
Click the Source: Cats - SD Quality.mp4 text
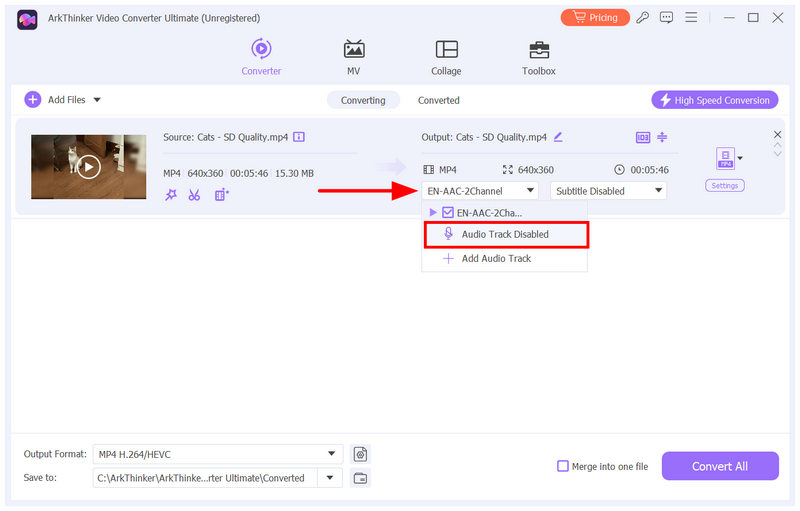pyautogui.click(x=226, y=137)
